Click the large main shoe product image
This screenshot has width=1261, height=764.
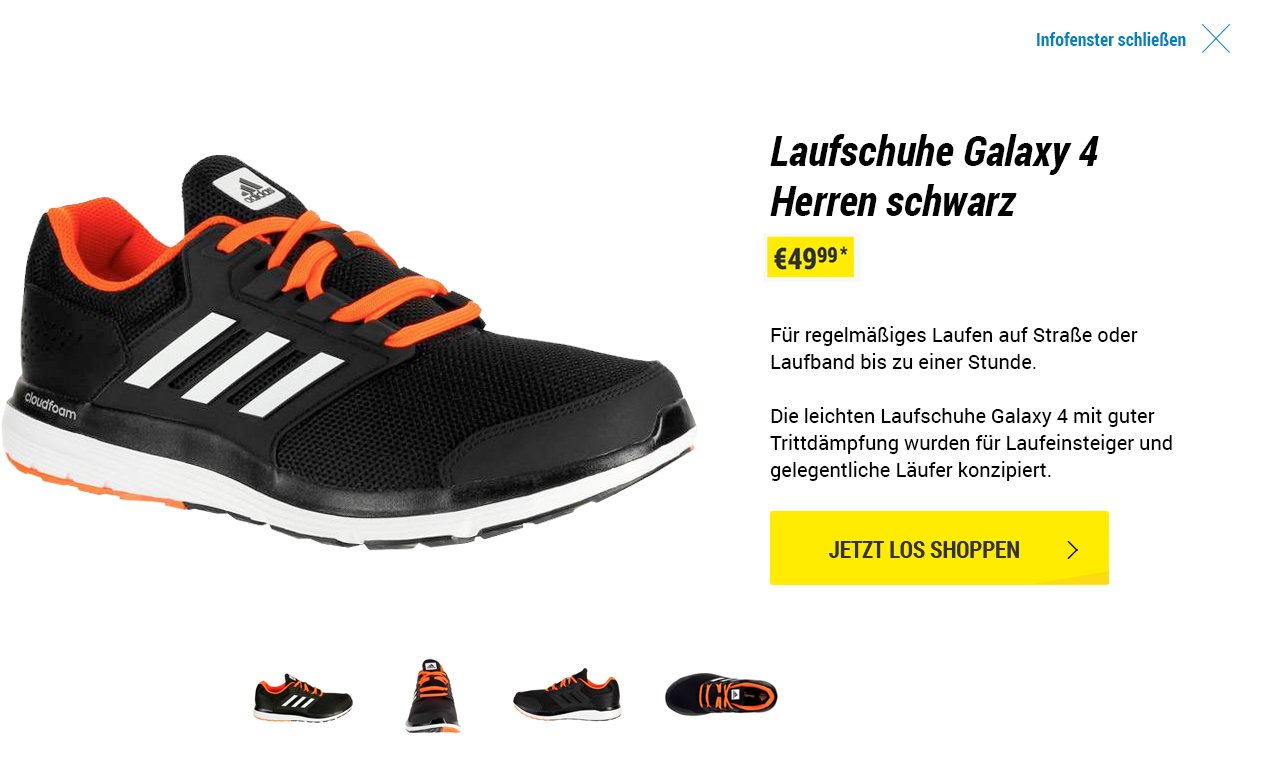[348, 350]
